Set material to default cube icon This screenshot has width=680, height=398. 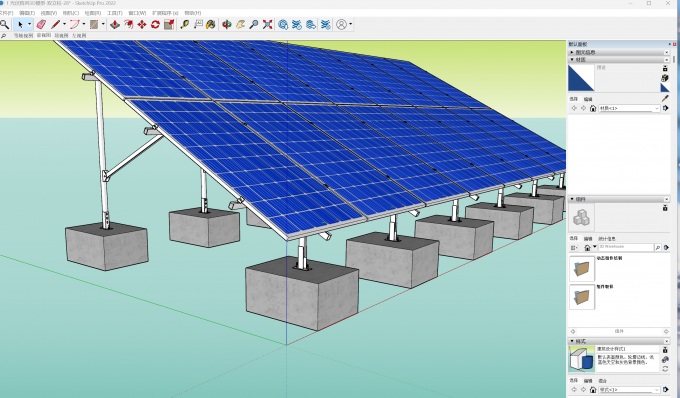pyautogui.click(x=665, y=78)
